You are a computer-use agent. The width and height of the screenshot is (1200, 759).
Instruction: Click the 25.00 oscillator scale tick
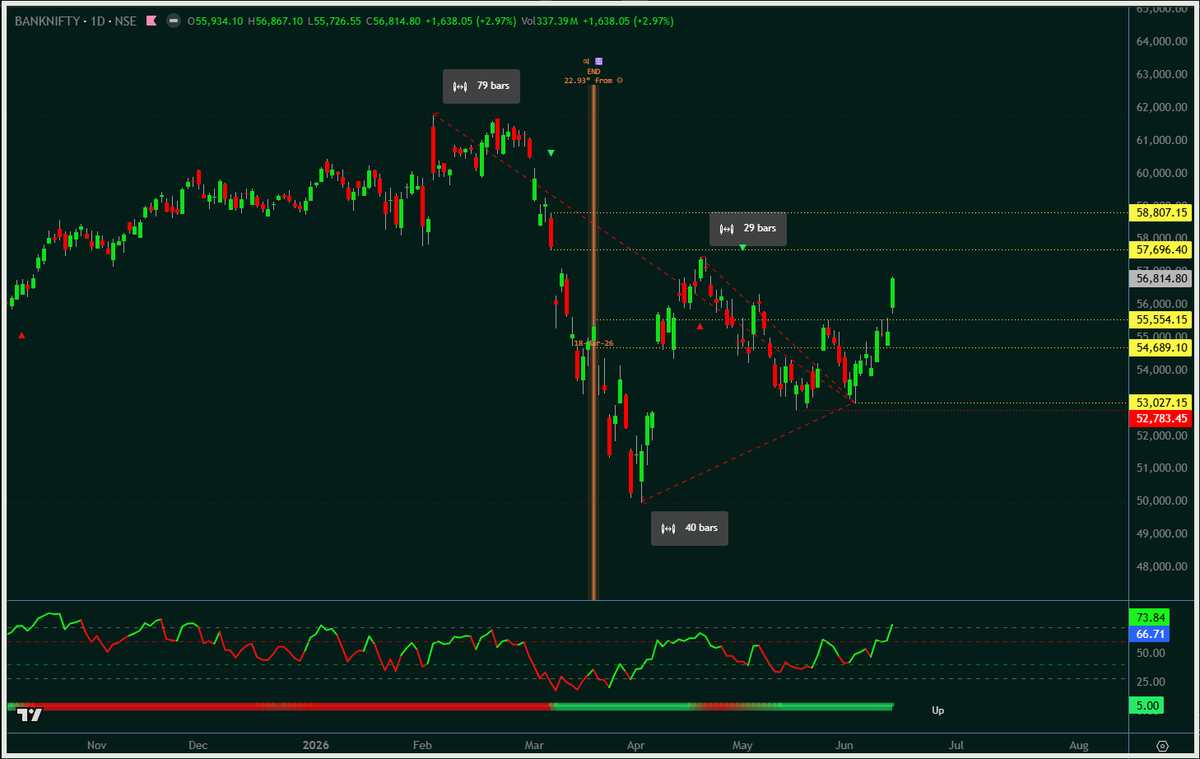click(x=1150, y=682)
